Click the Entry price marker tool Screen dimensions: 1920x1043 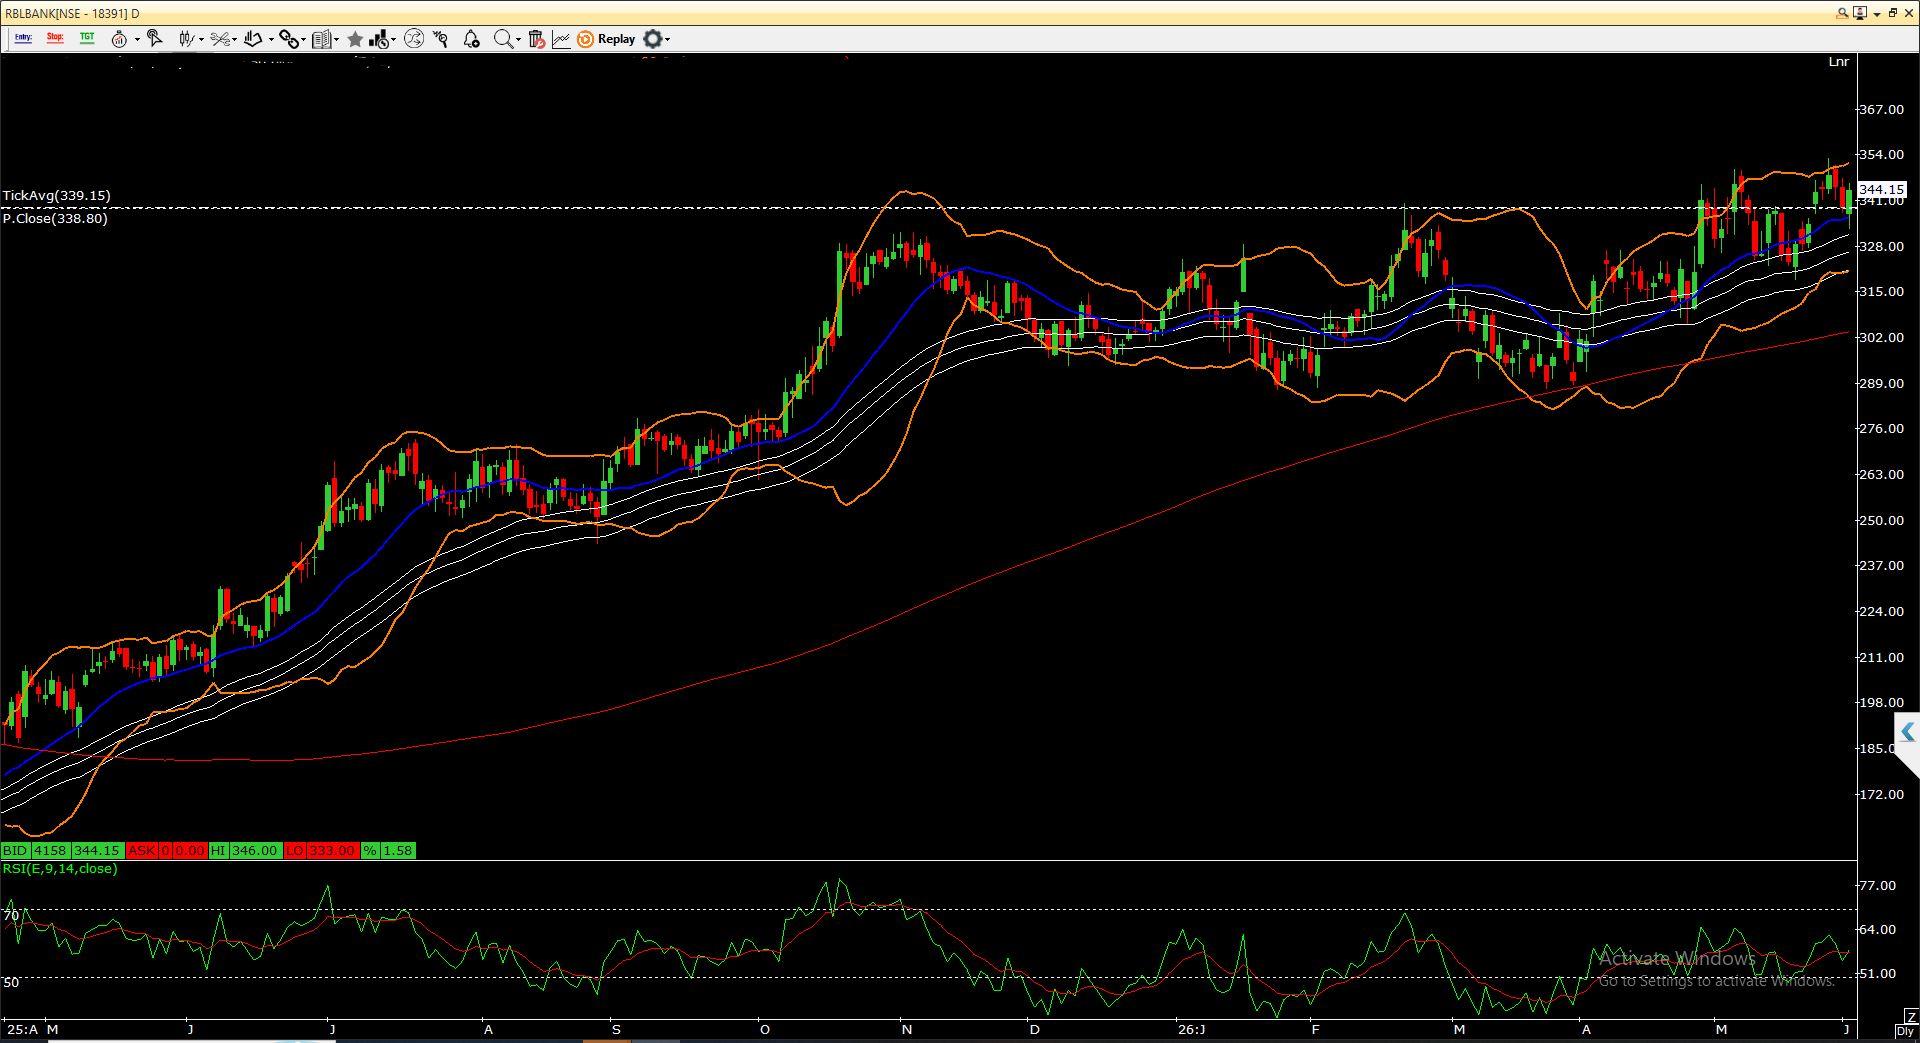[x=23, y=38]
